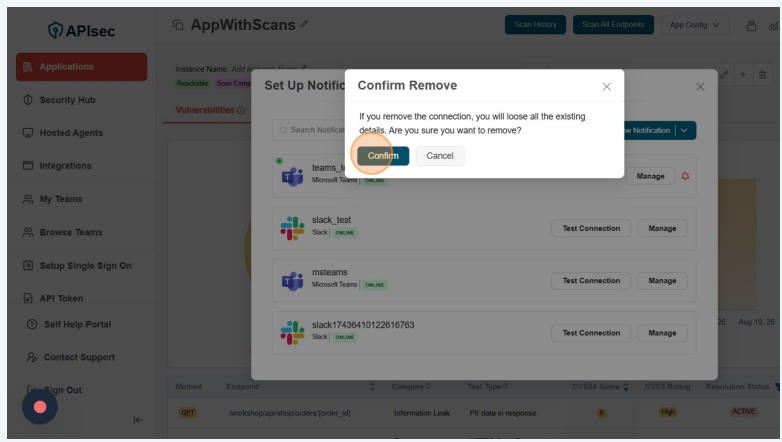Collapse the sidebar using the arrow icon

(138, 420)
